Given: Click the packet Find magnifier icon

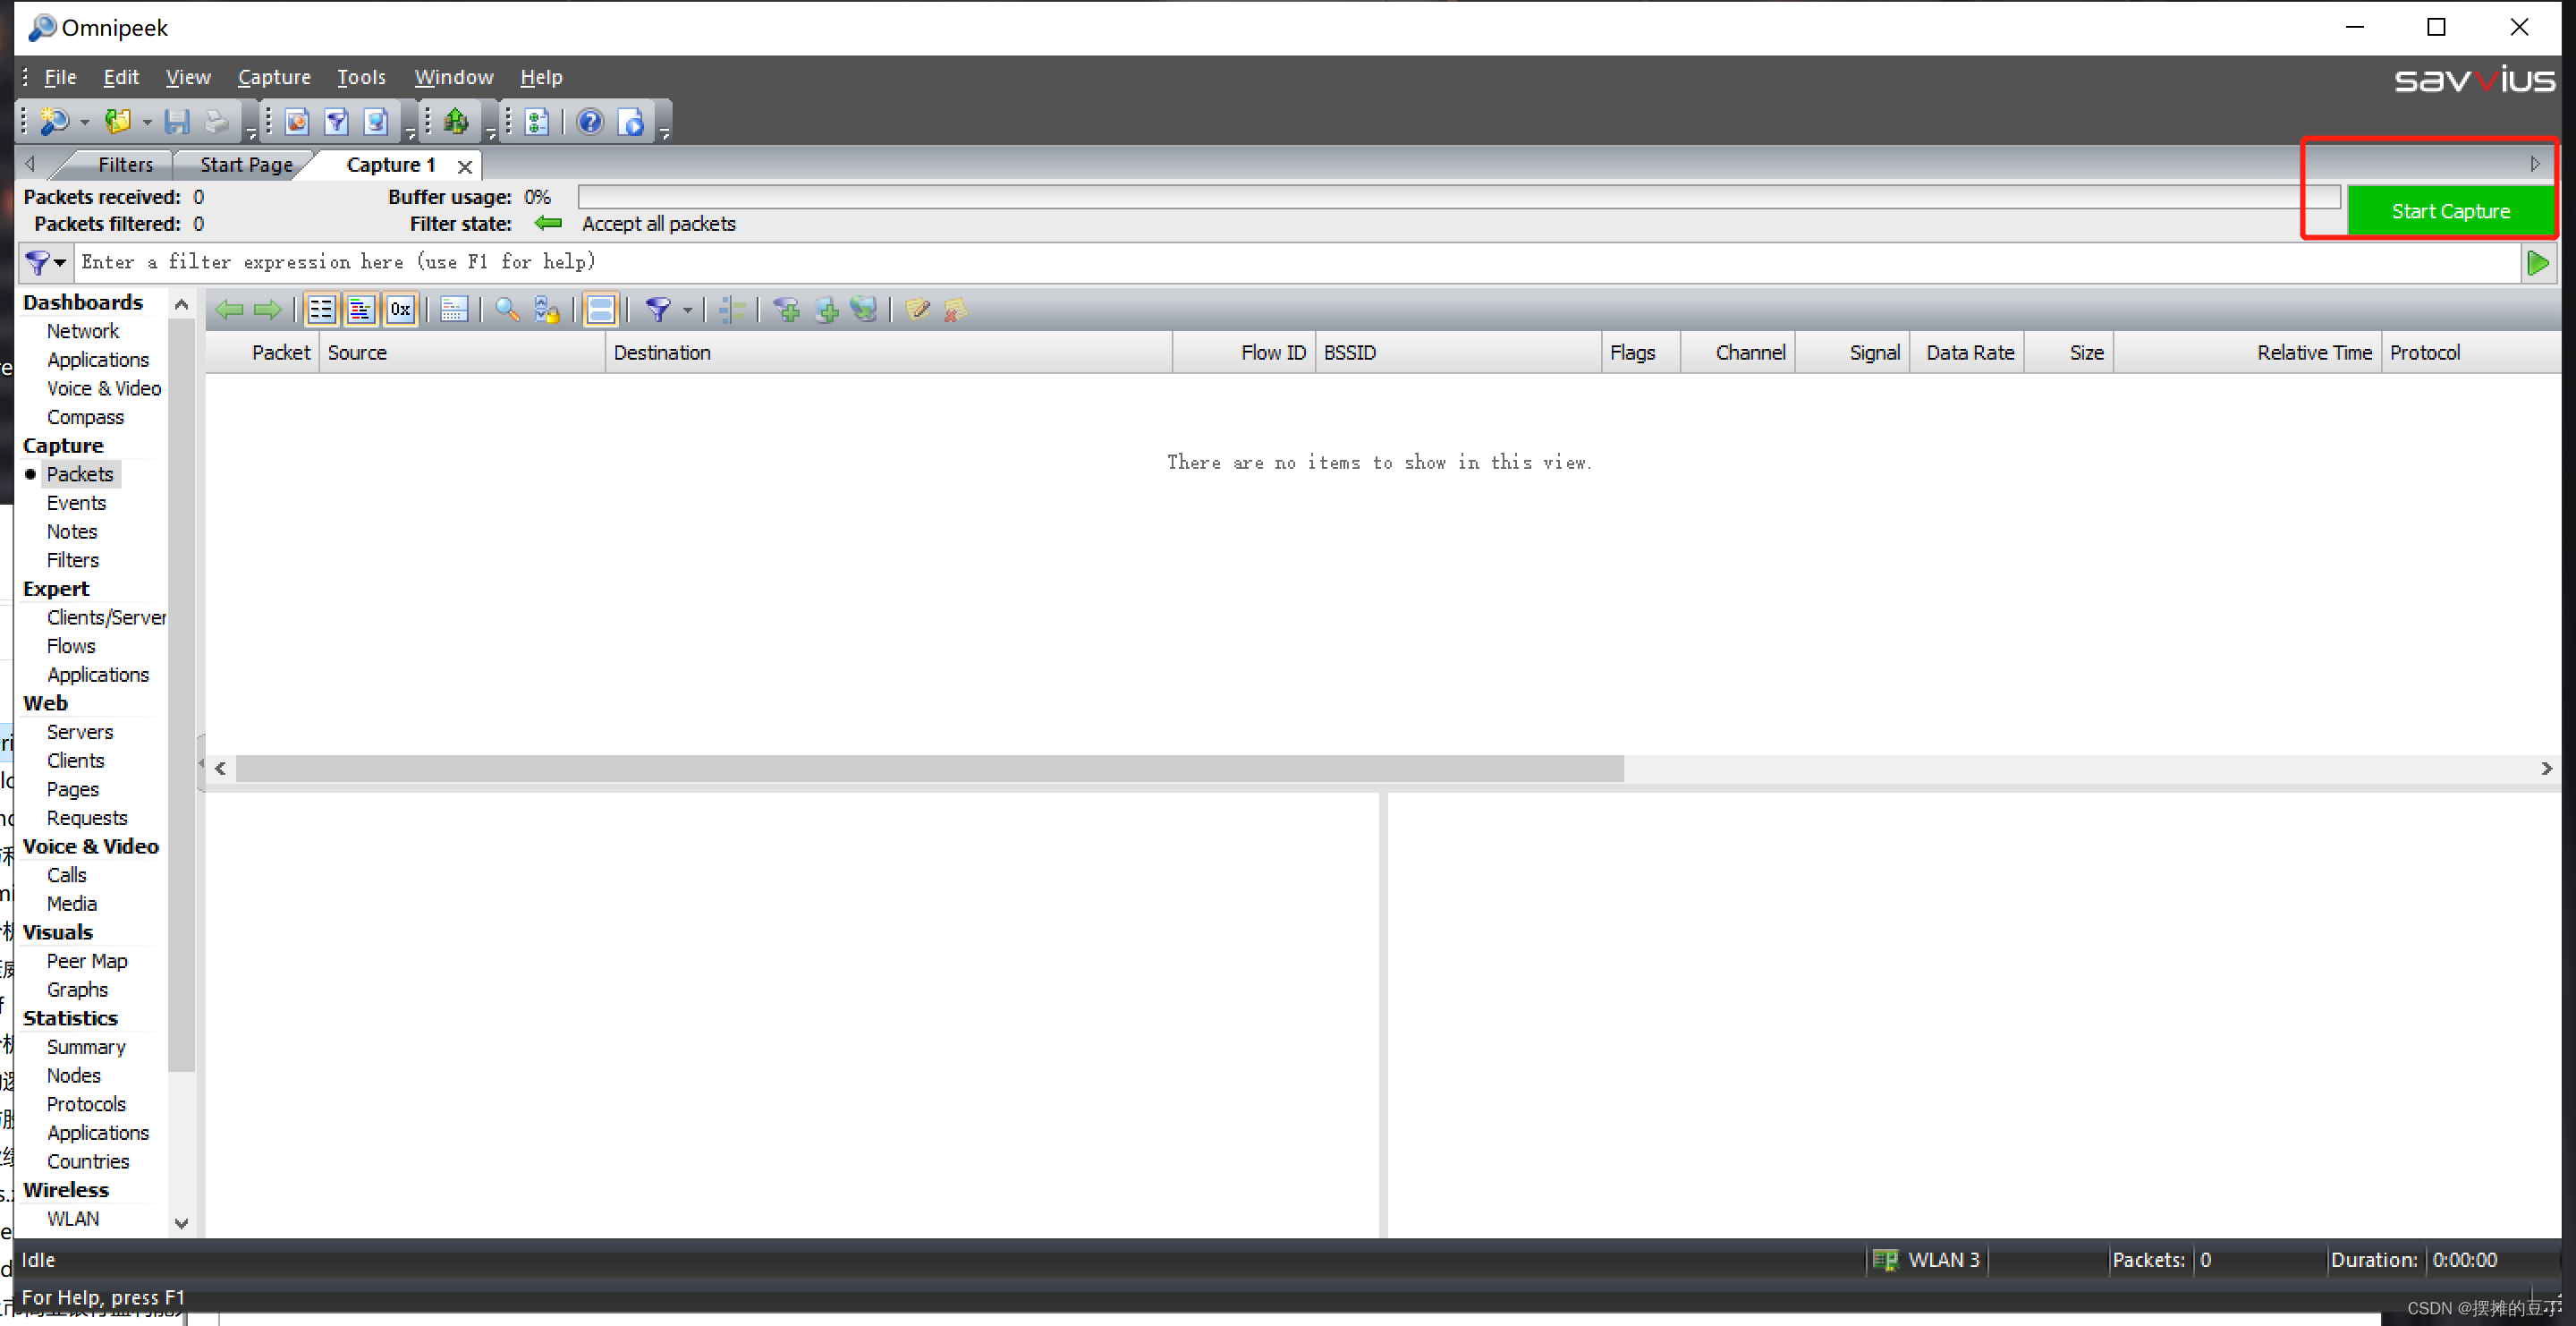Looking at the screenshot, I should [507, 310].
